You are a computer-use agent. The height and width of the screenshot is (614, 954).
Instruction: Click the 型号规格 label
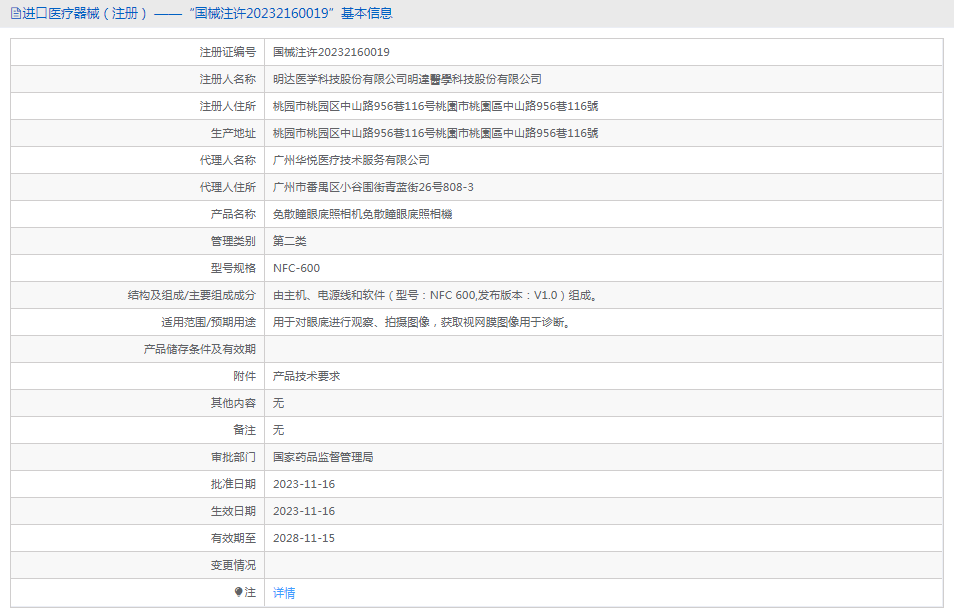click(x=233, y=268)
